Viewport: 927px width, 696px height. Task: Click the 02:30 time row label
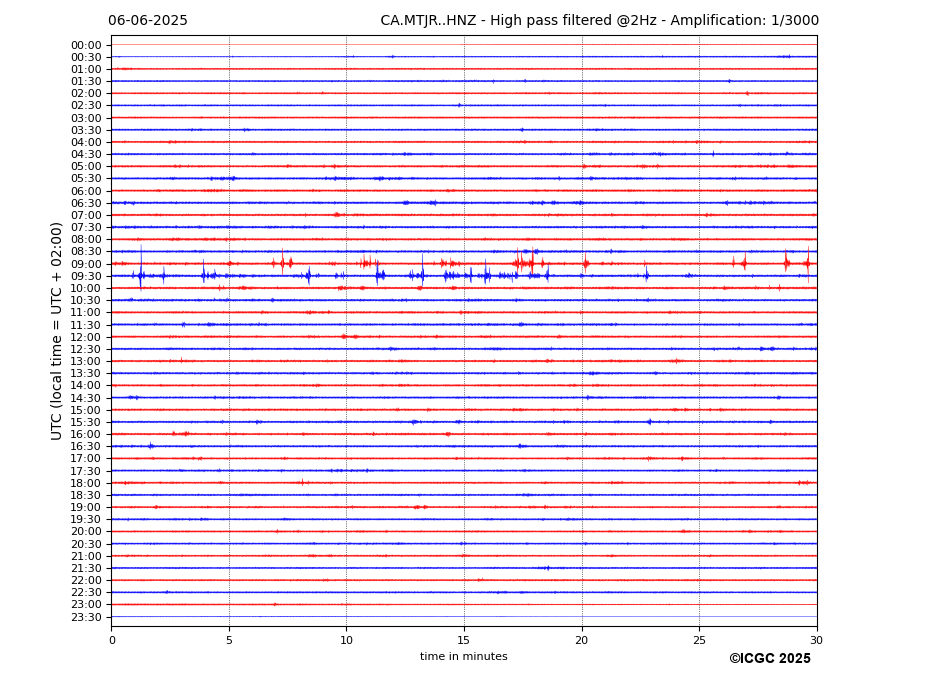pyautogui.click(x=86, y=106)
